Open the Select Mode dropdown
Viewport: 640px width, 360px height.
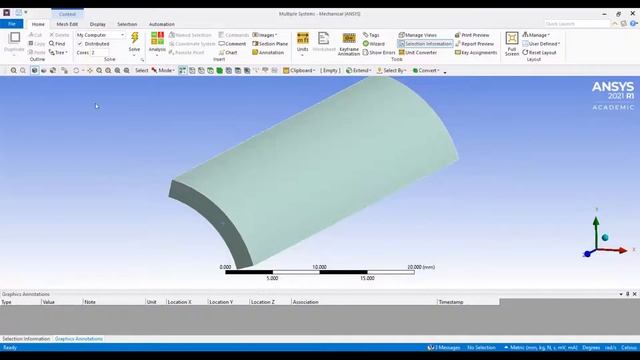point(163,71)
